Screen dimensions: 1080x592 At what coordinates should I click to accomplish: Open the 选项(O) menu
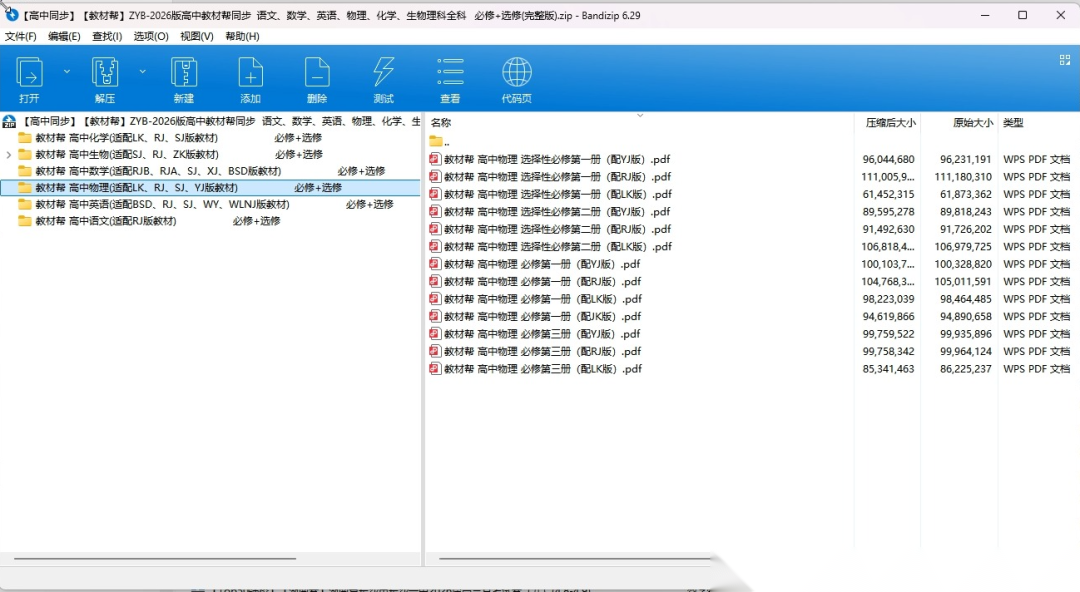[x=151, y=36]
